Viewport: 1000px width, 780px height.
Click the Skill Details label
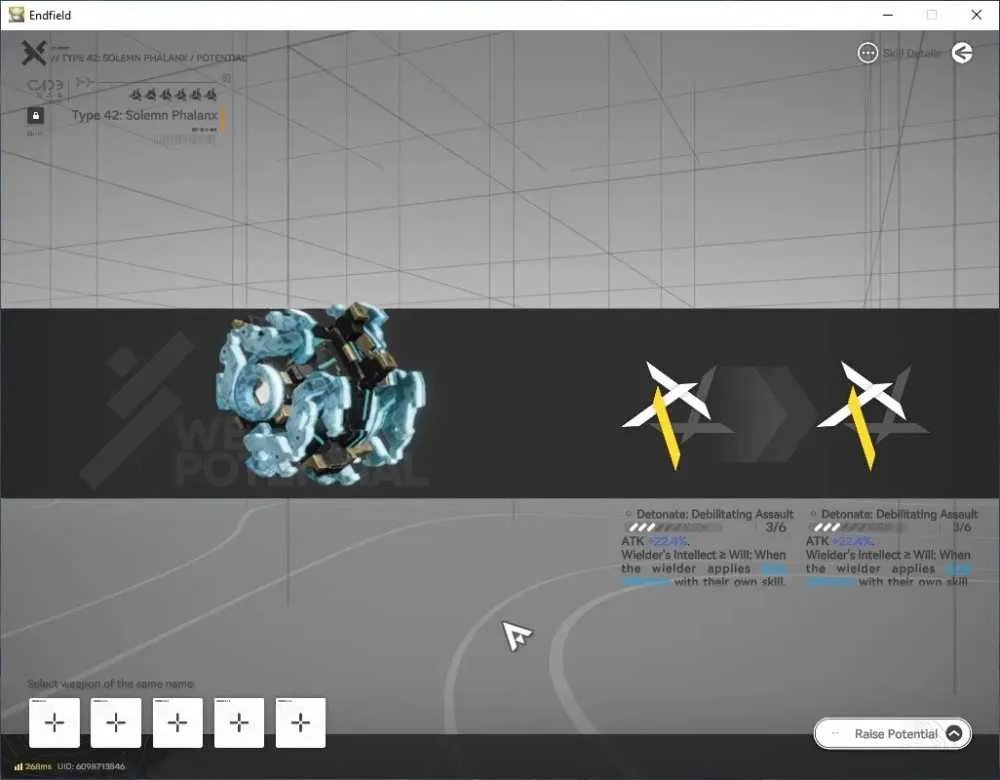coord(911,53)
